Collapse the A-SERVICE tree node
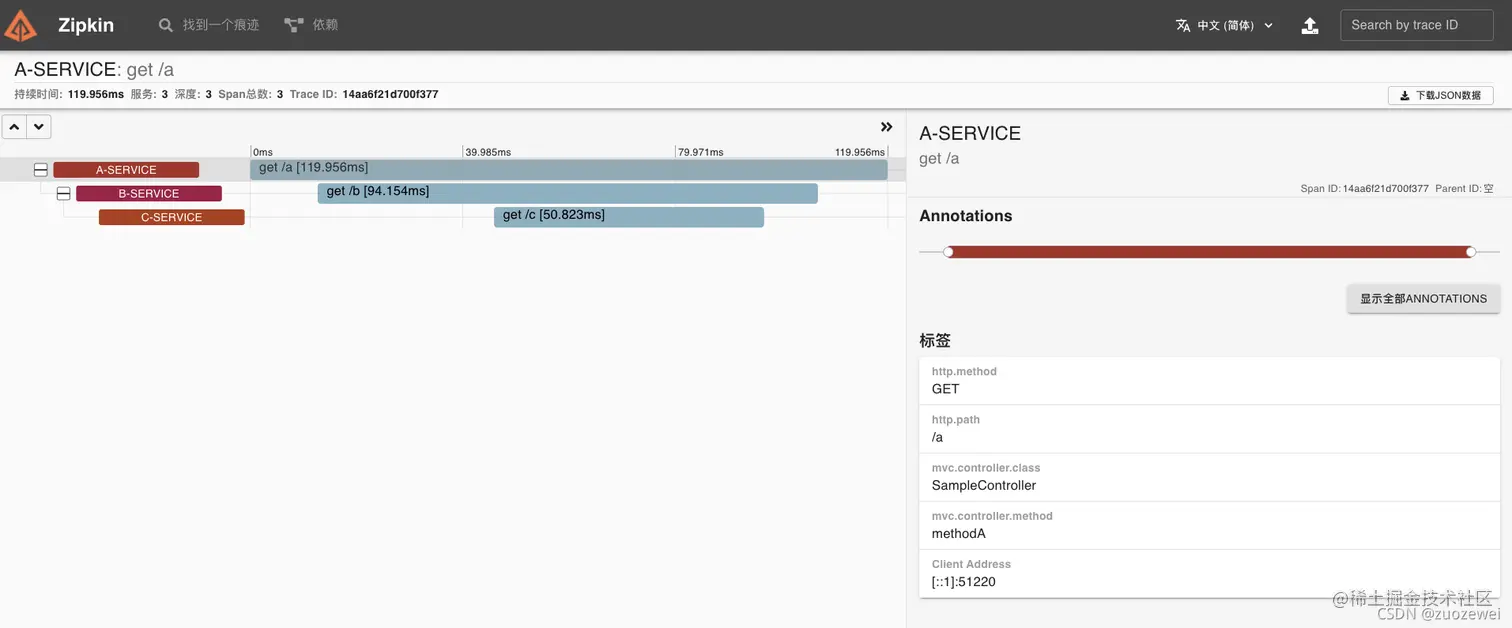 pyautogui.click(x=41, y=170)
